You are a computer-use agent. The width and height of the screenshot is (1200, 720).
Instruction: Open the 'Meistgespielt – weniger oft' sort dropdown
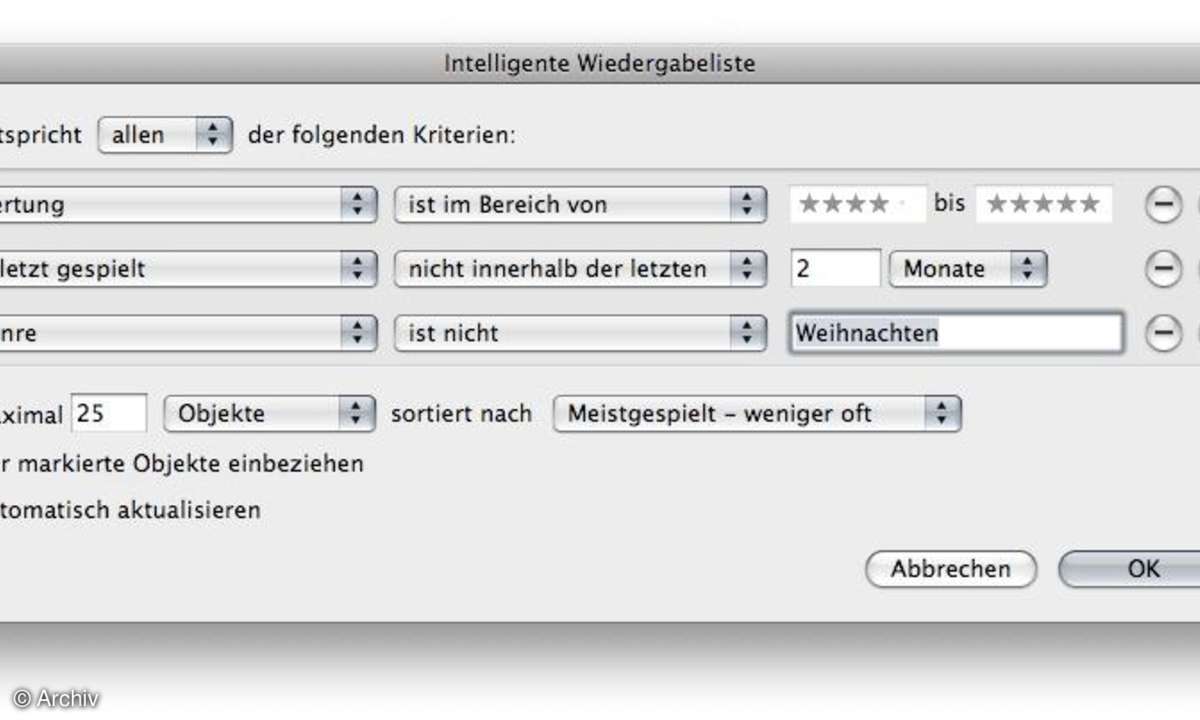[757, 414]
